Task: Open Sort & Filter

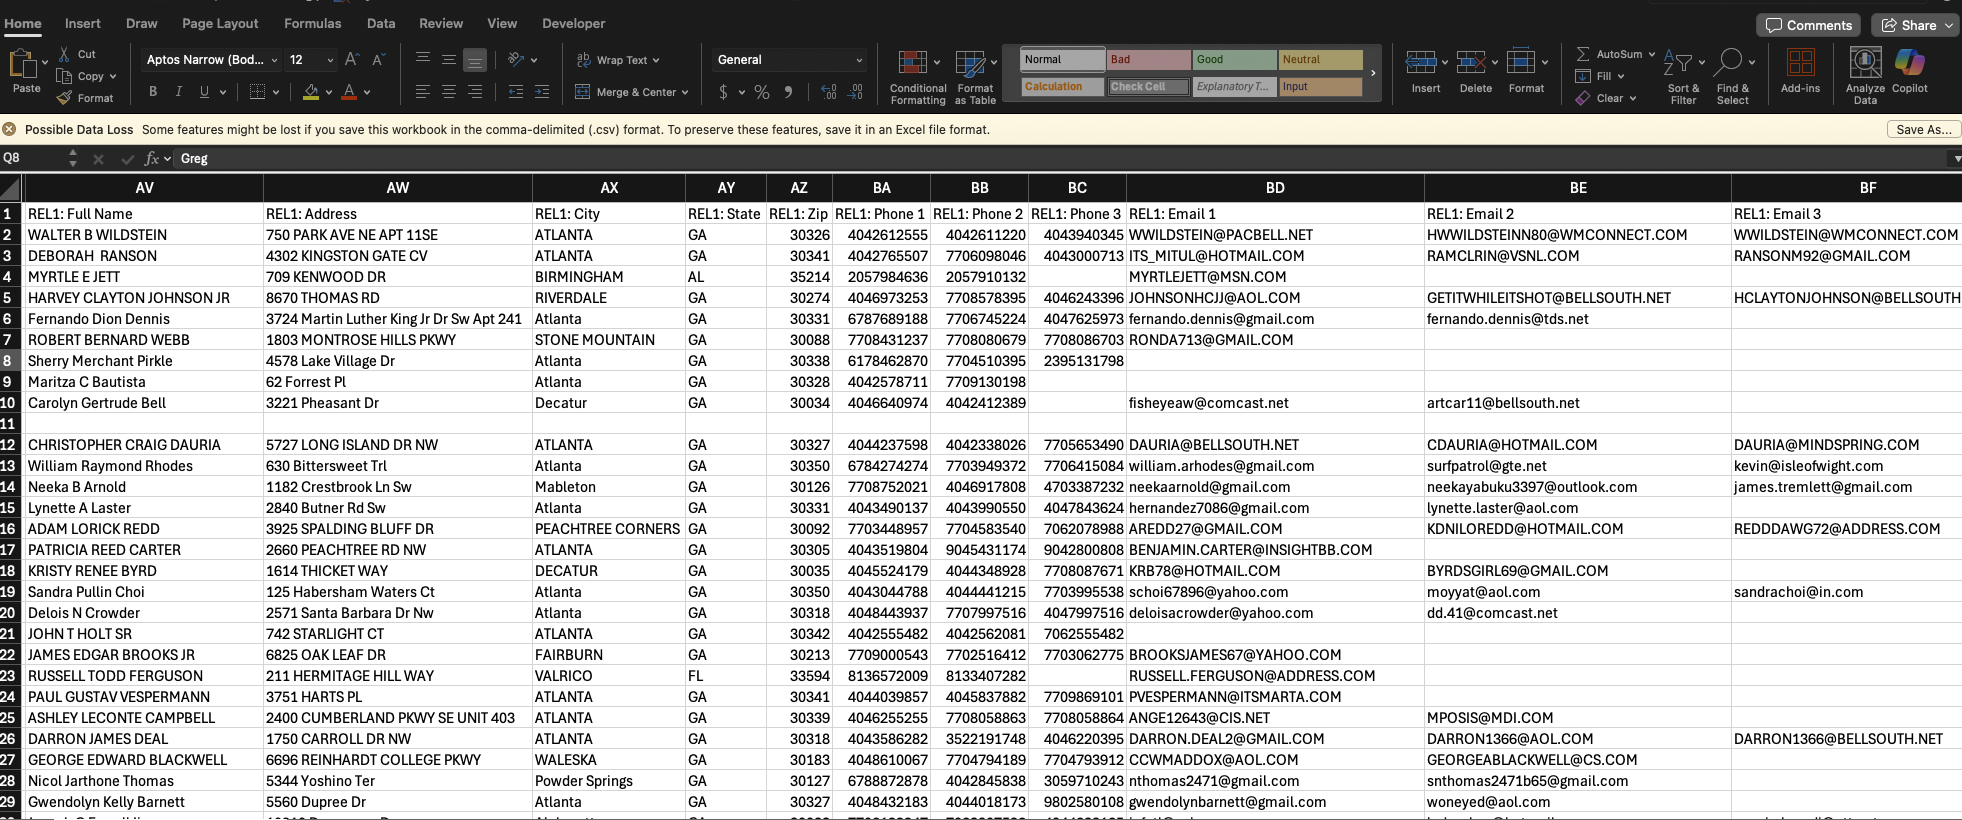Action: click(x=1678, y=64)
